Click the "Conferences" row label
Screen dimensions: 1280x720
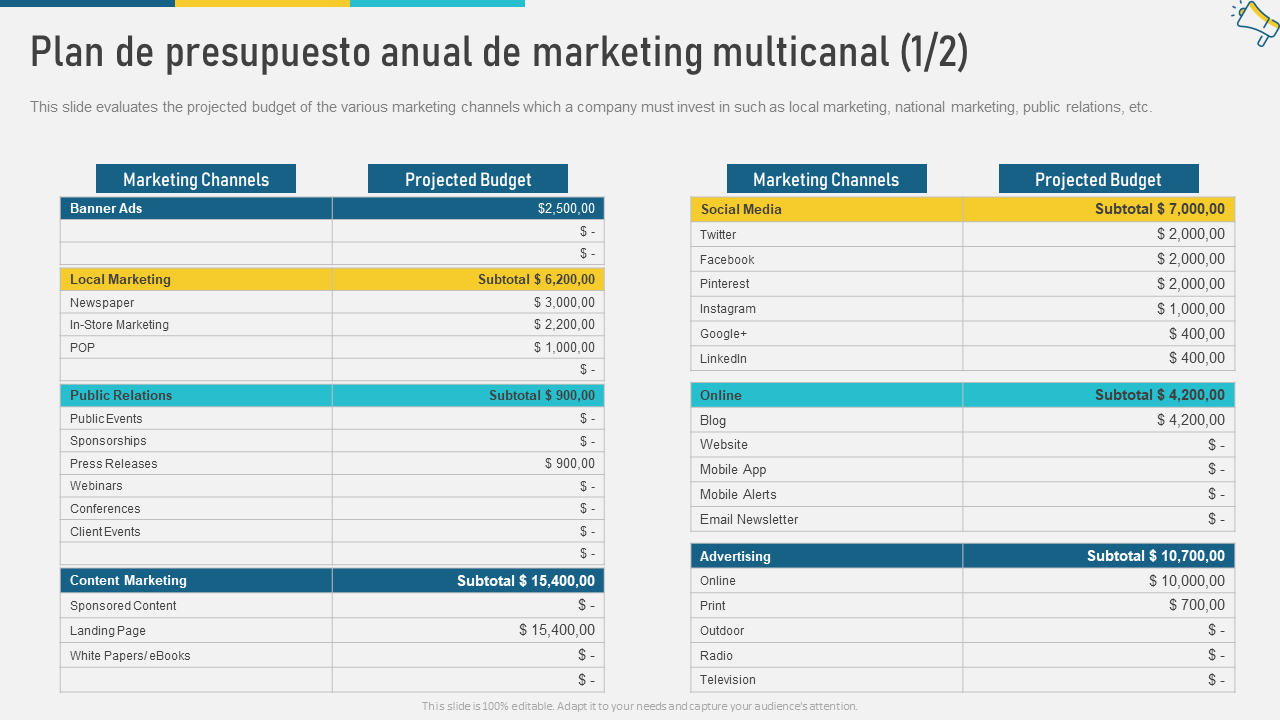pyautogui.click(x=105, y=509)
